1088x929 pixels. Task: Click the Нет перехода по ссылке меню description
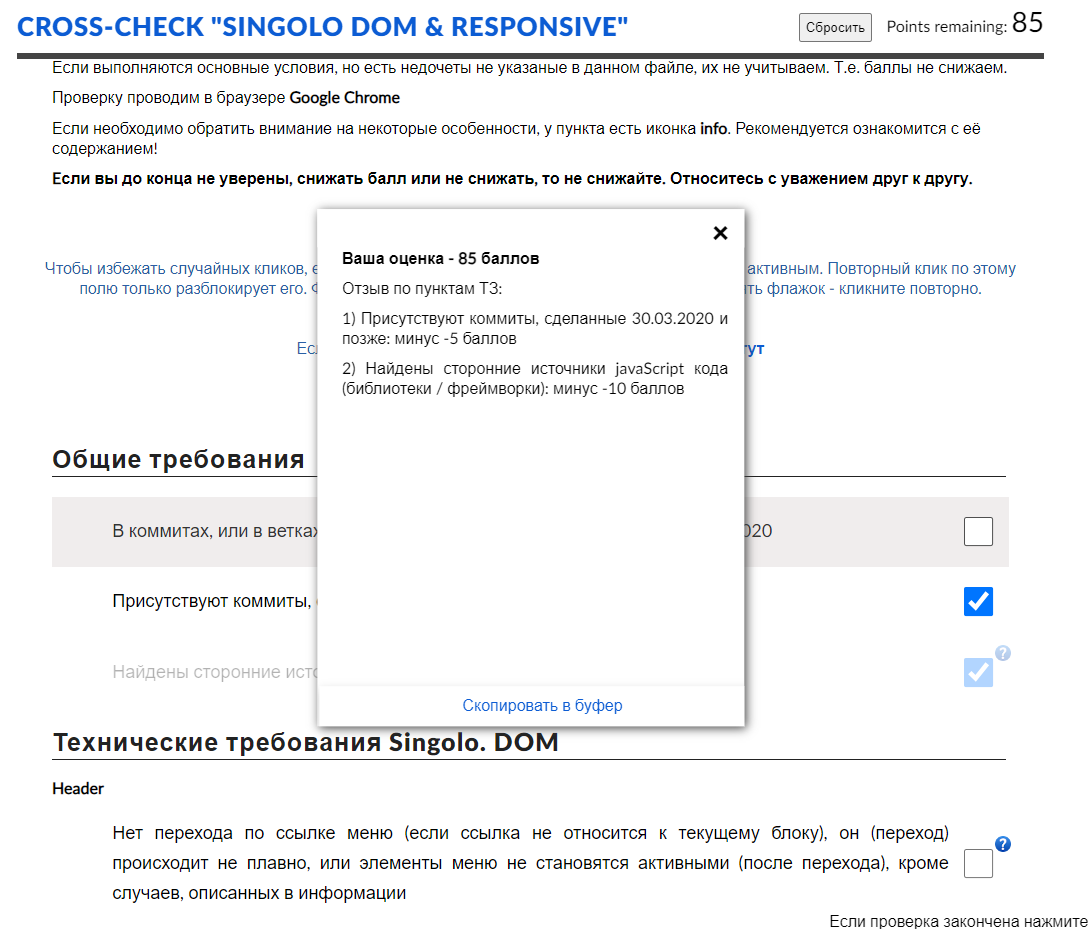[x=530, y=863]
